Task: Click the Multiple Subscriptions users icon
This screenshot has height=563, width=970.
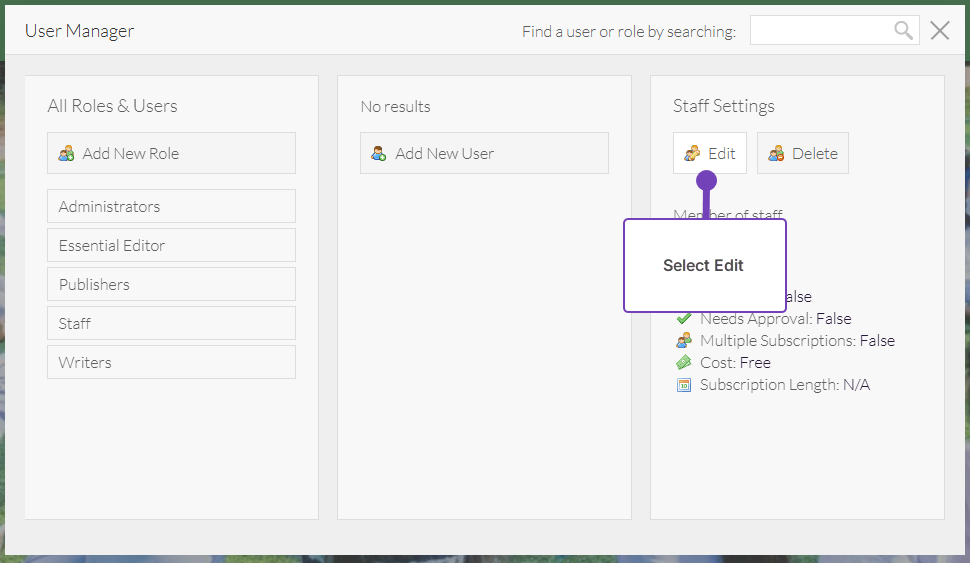Action: [x=684, y=341]
